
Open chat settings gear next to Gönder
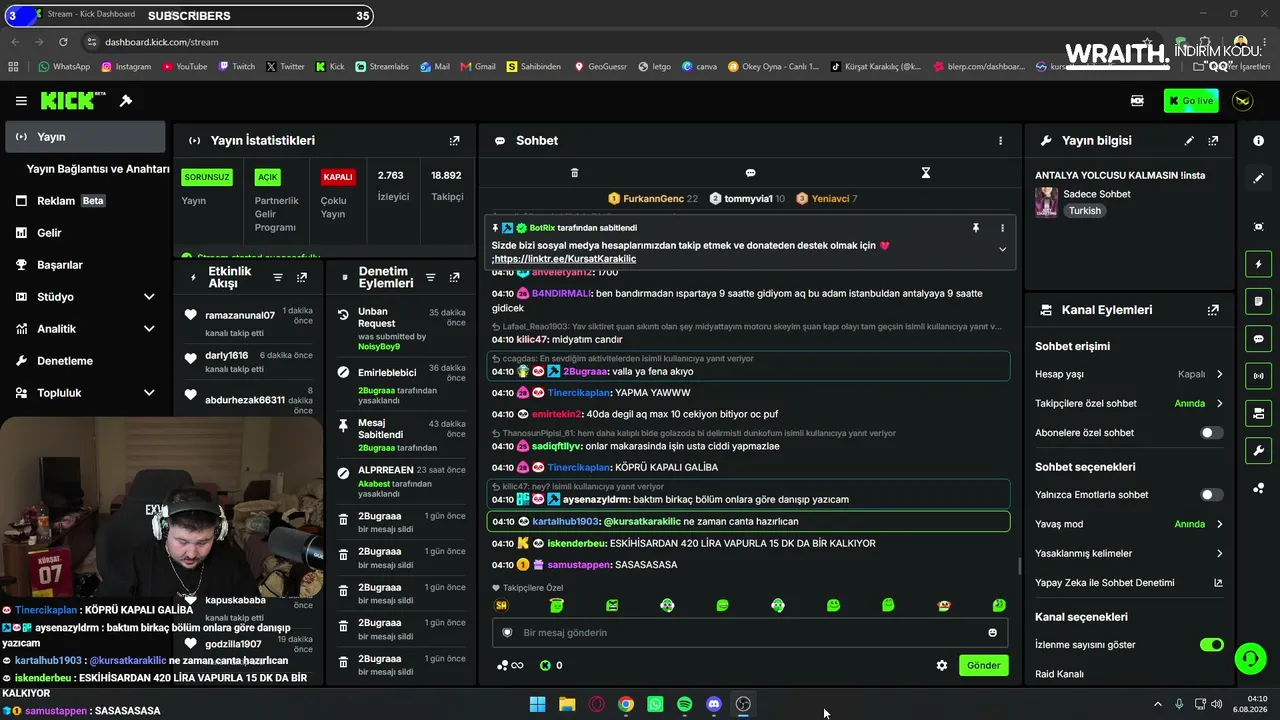click(x=941, y=665)
